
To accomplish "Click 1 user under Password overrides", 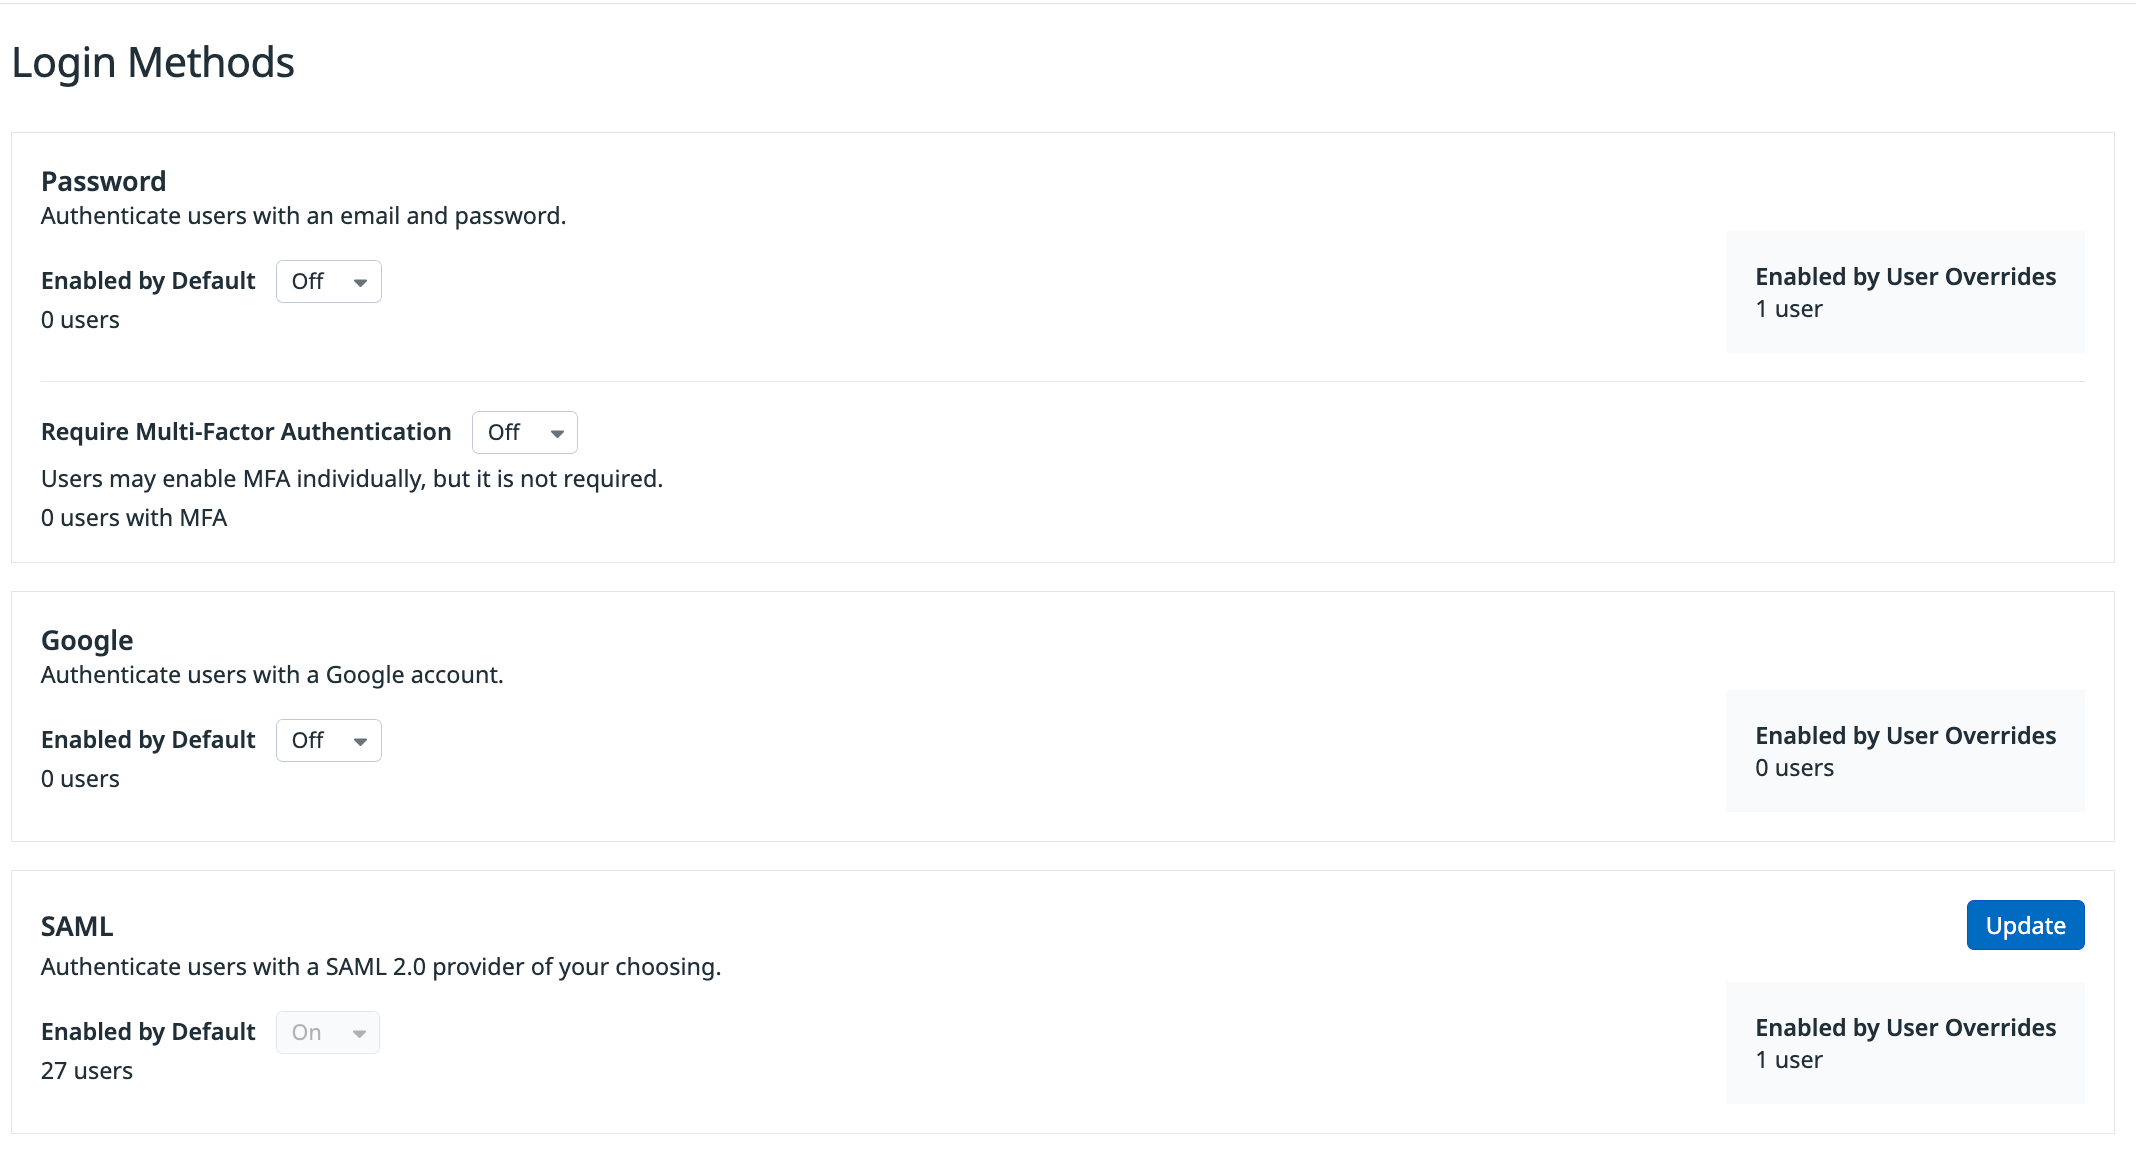I will pyautogui.click(x=1789, y=309).
